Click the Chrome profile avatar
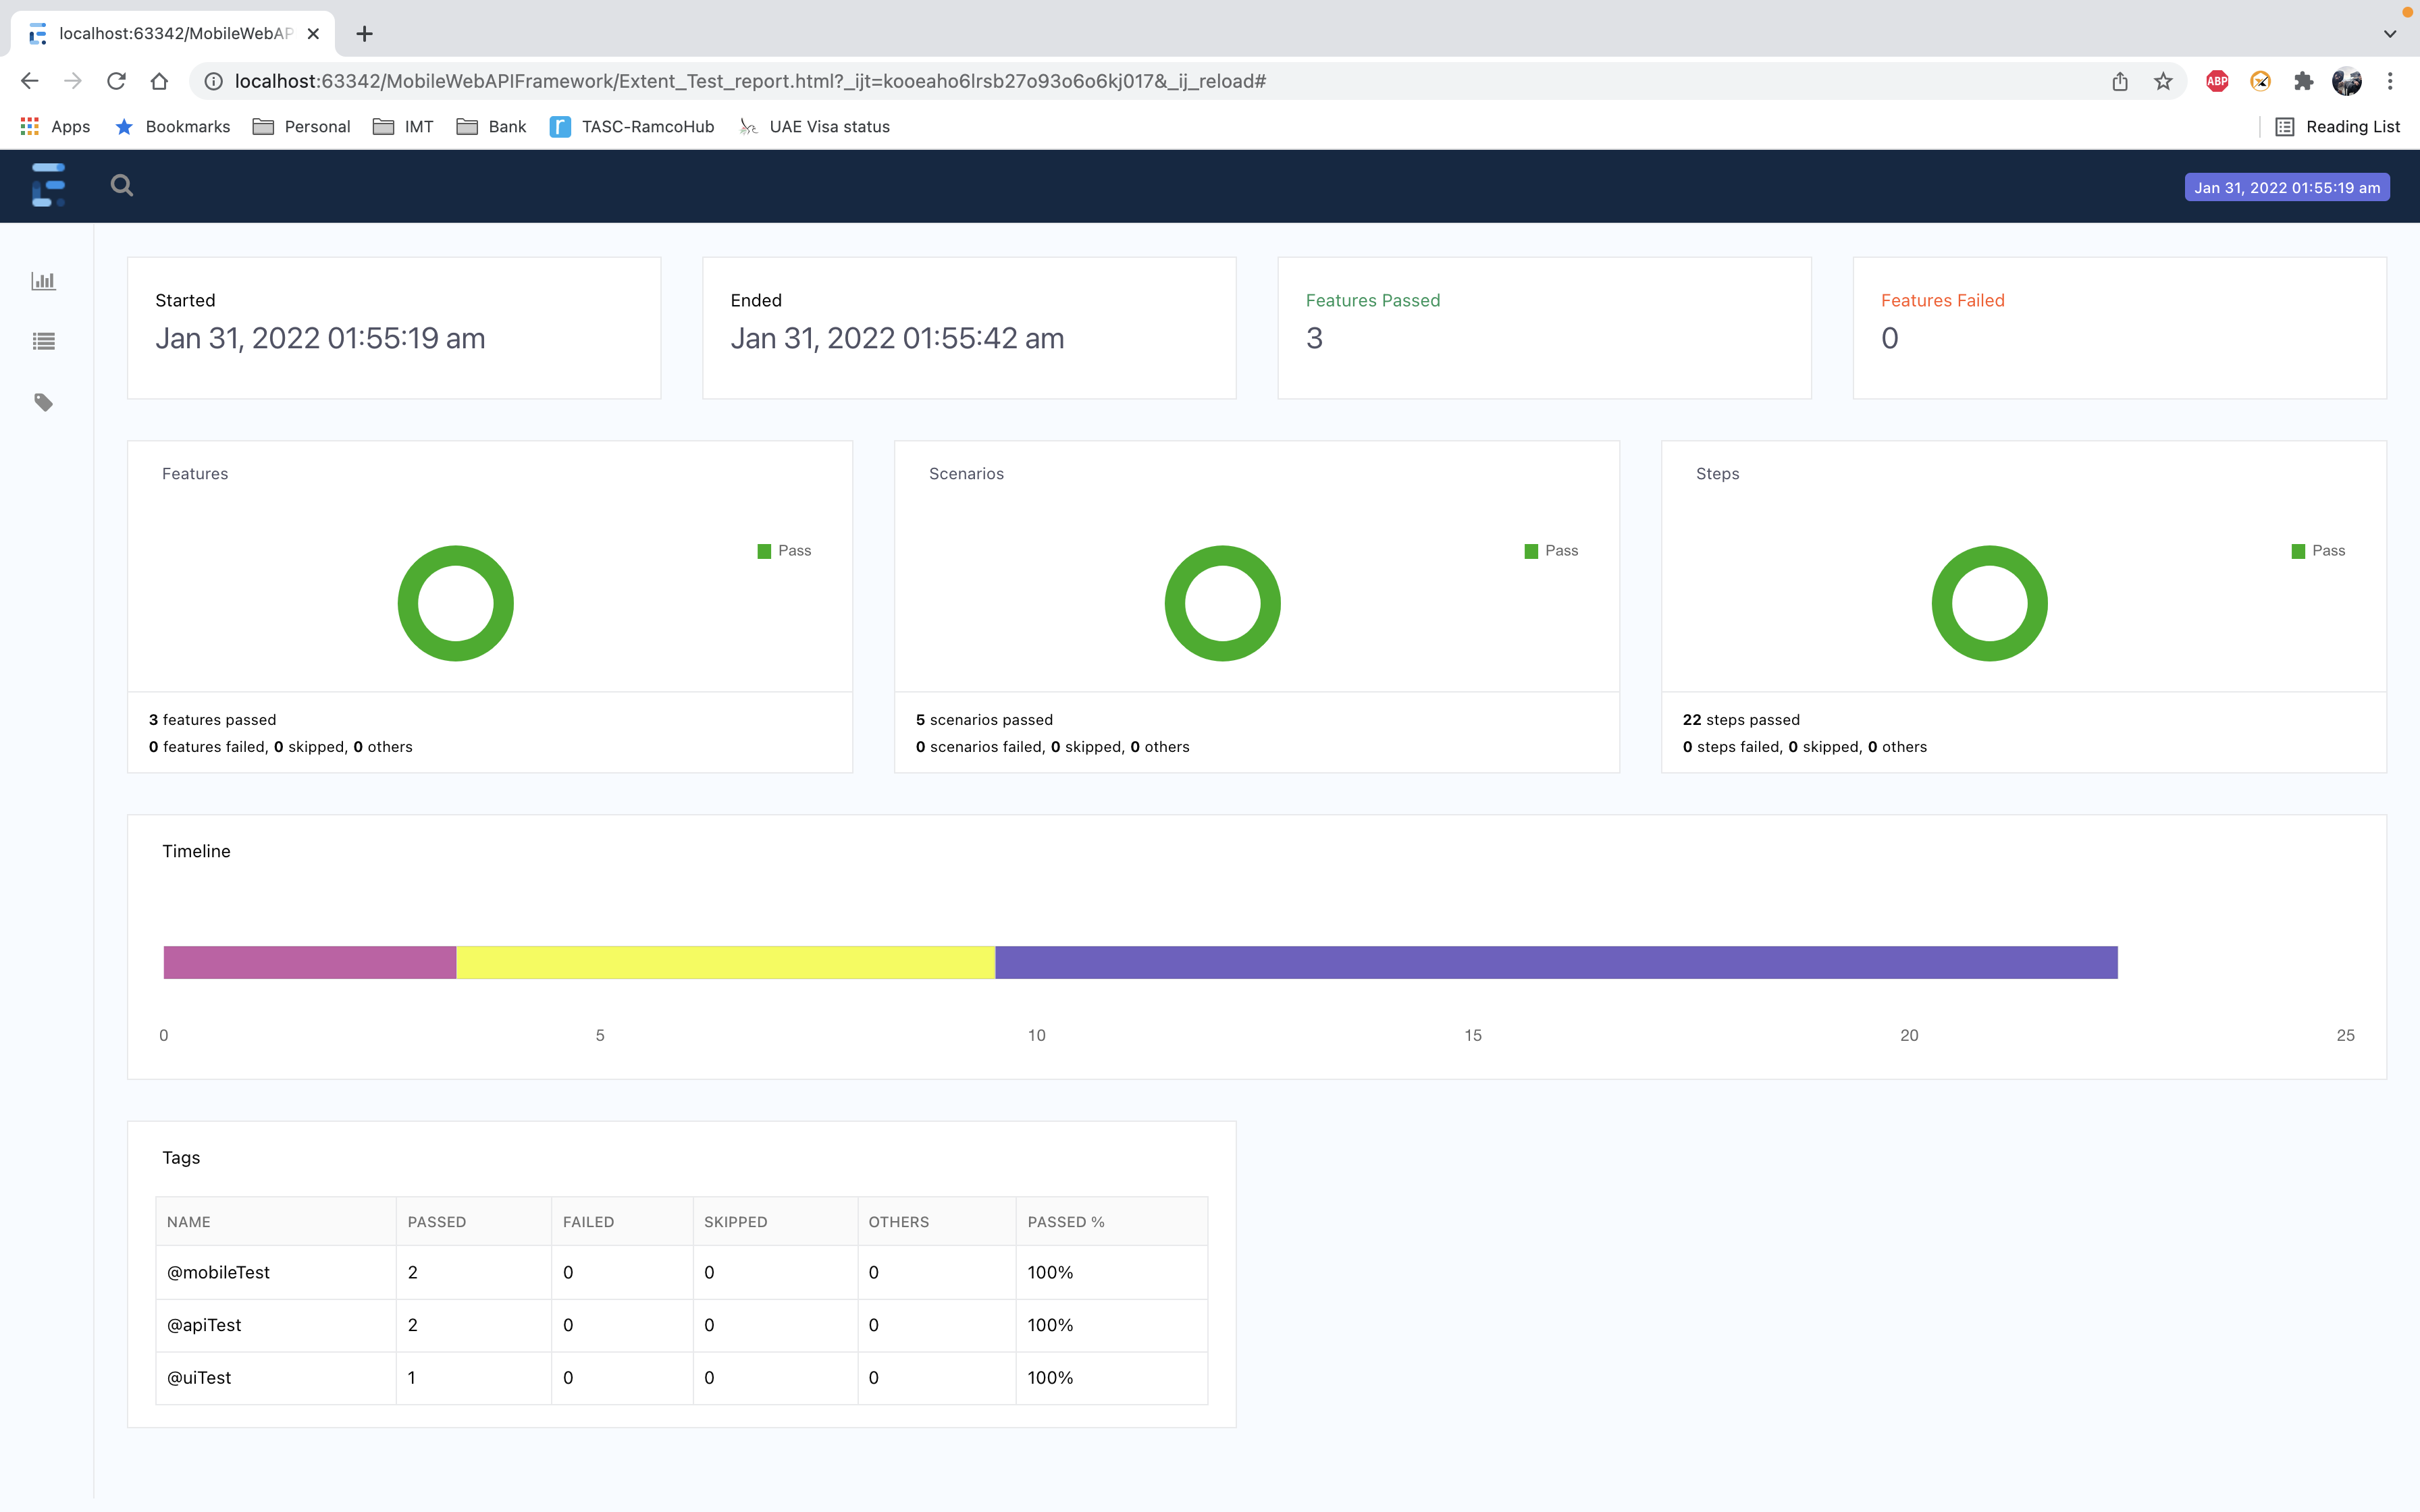This screenshot has height=1512, width=2420. pos(2347,81)
